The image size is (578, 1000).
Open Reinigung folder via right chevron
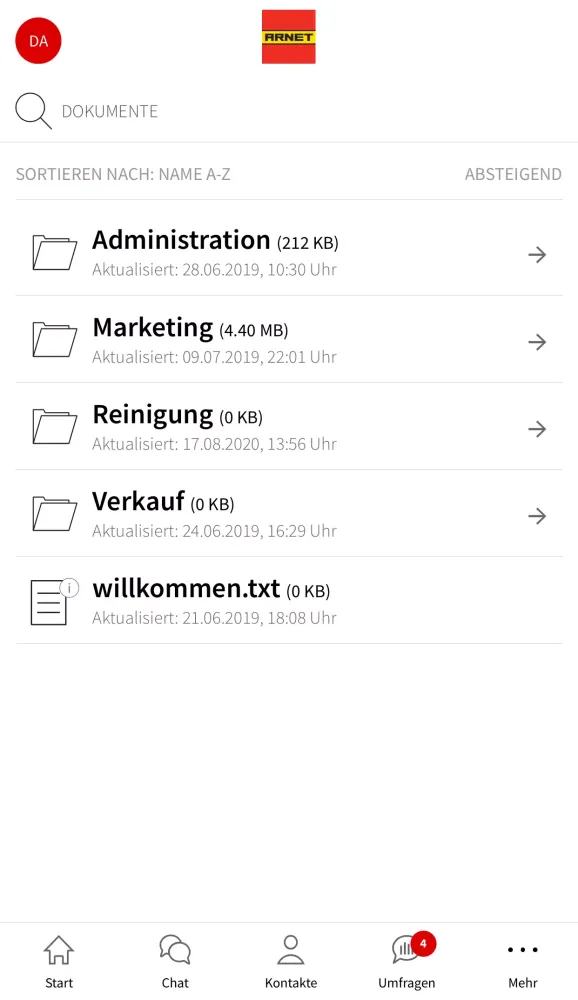(537, 428)
